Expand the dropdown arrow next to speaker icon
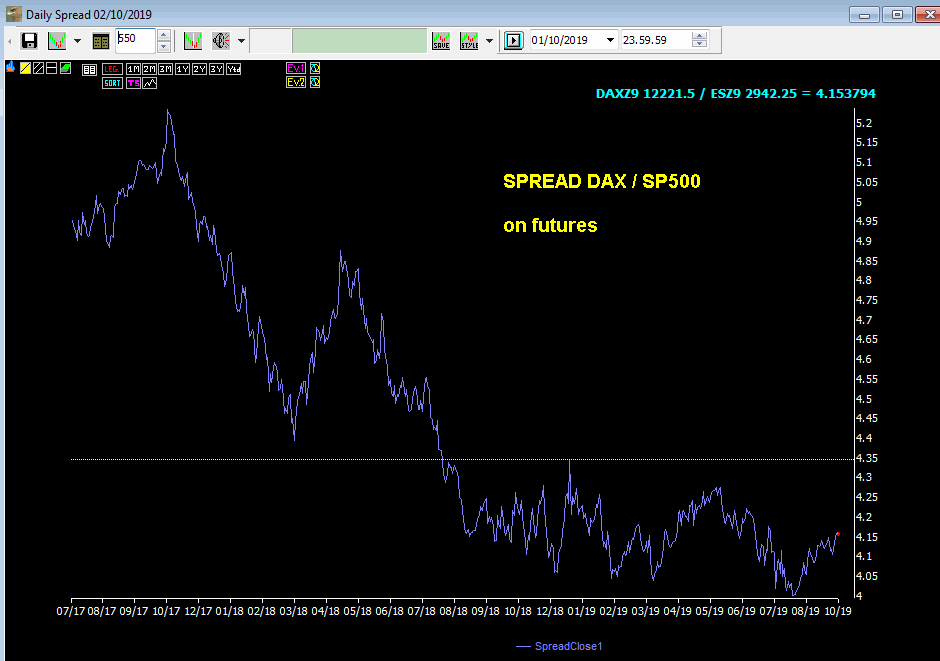 241,41
